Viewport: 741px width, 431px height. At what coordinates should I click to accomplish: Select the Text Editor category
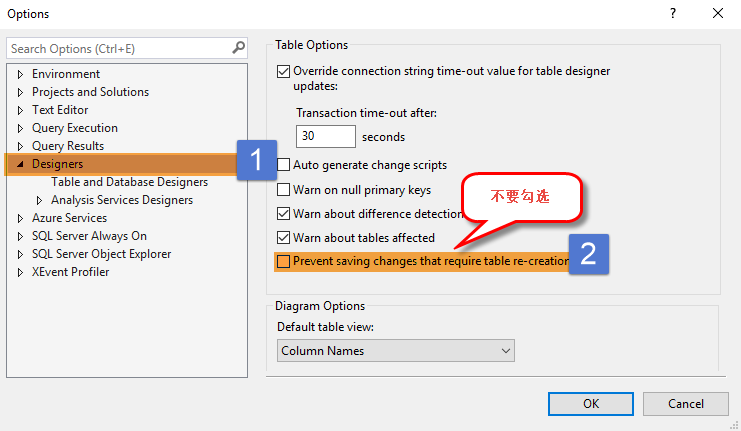click(60, 110)
